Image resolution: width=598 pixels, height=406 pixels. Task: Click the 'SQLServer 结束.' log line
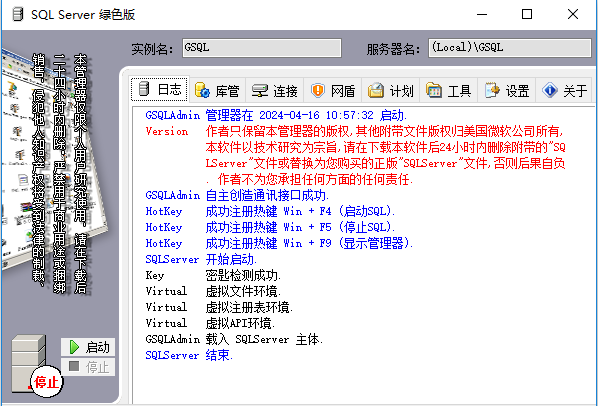(x=189, y=355)
